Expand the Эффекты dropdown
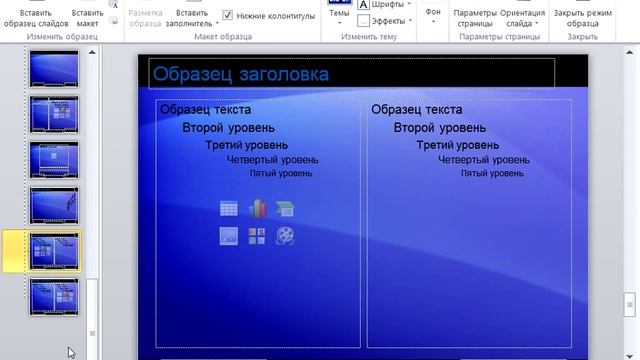640x360 pixels. click(x=410, y=20)
